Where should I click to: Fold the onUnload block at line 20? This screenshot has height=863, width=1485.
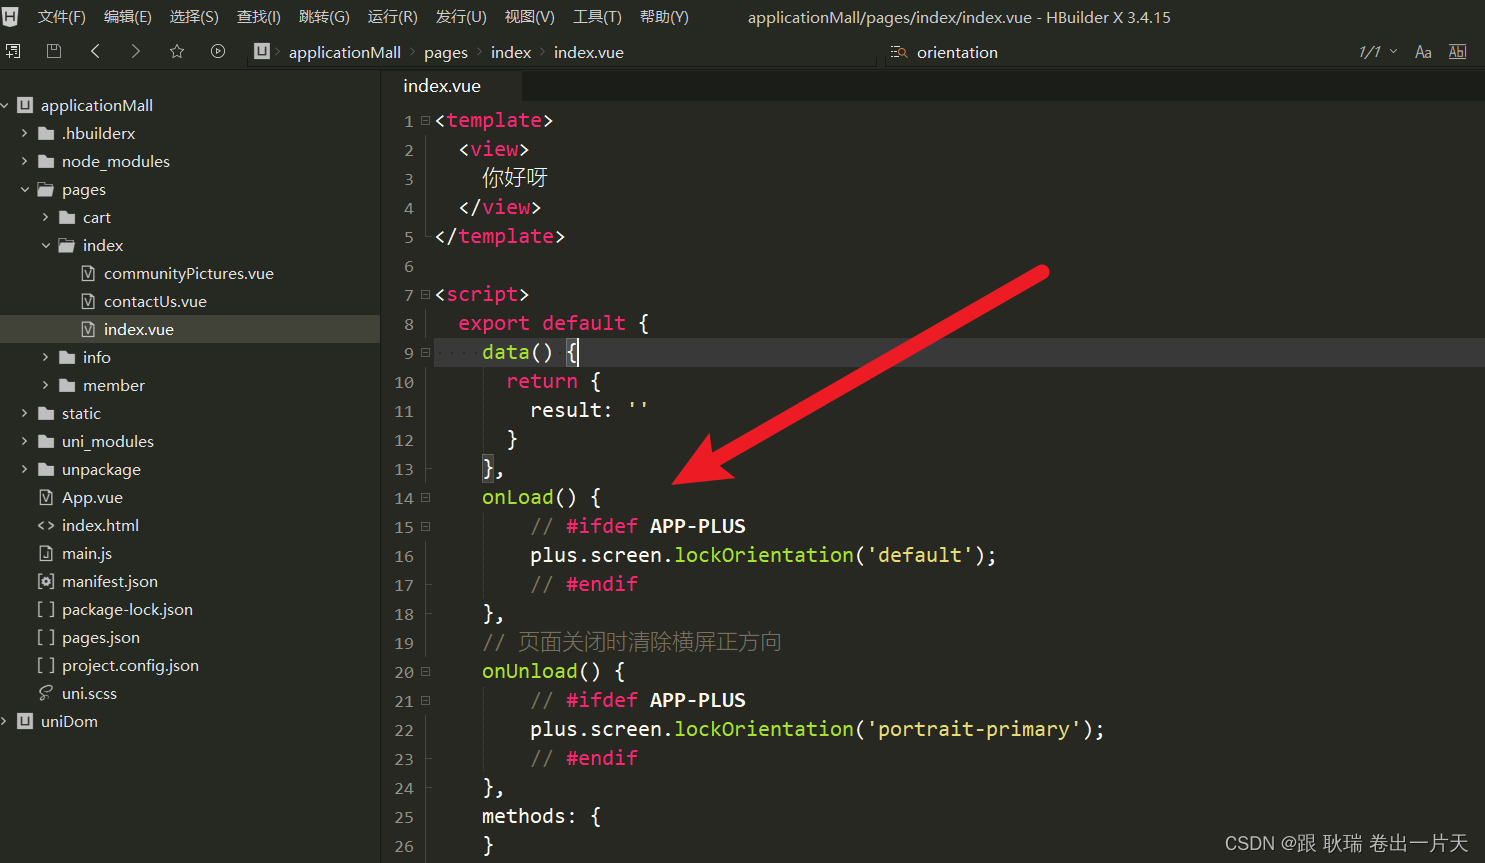click(x=426, y=671)
